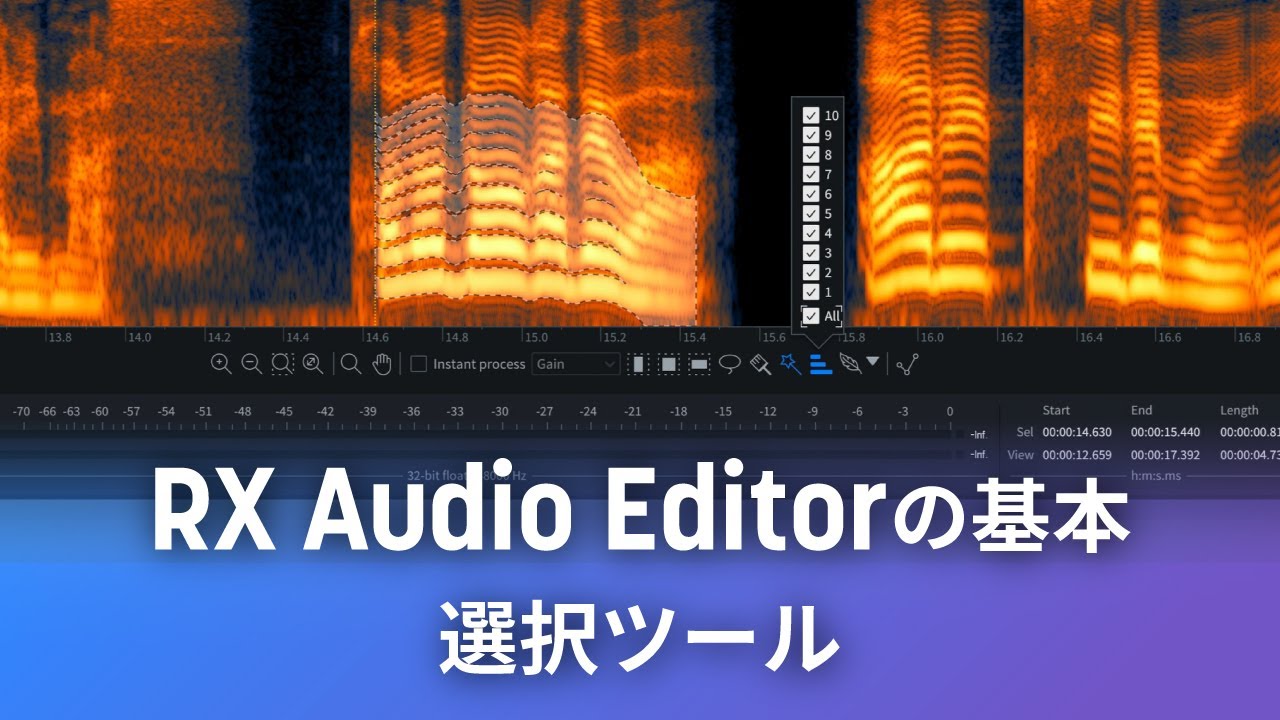The image size is (1280, 720).
Task: Select the Time selection tool
Action: pos(638,364)
